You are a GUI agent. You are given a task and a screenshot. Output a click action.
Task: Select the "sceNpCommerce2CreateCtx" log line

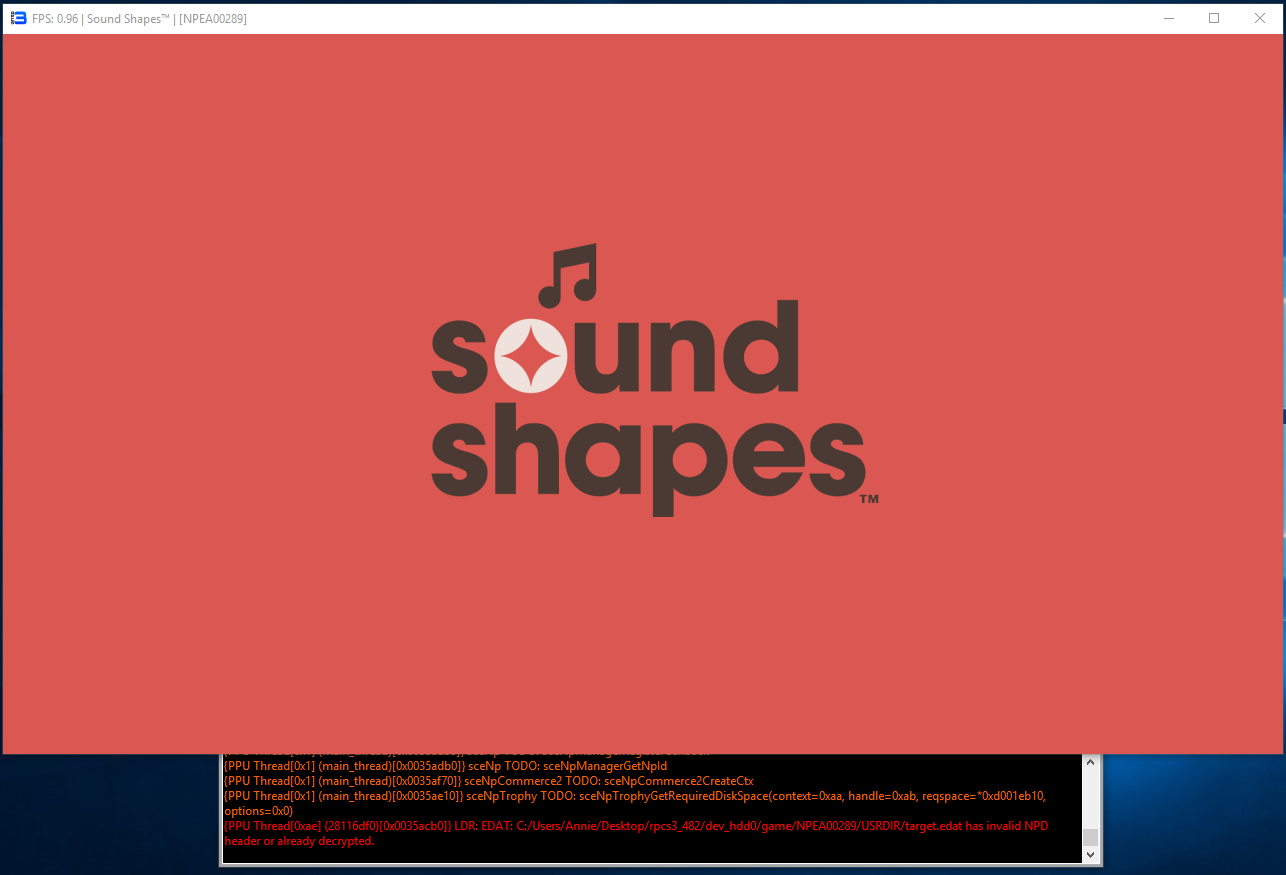point(489,781)
